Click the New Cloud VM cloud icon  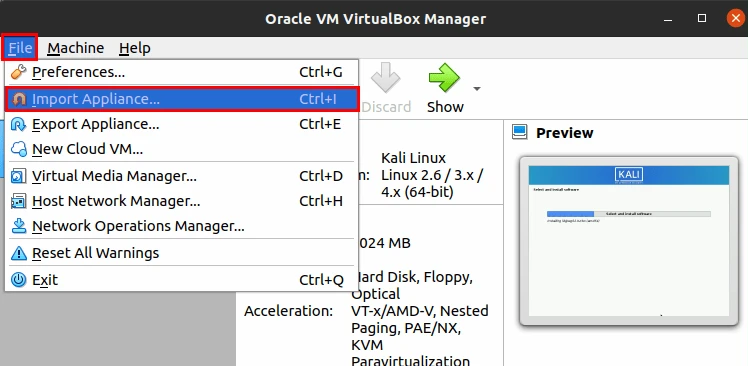coord(19,149)
